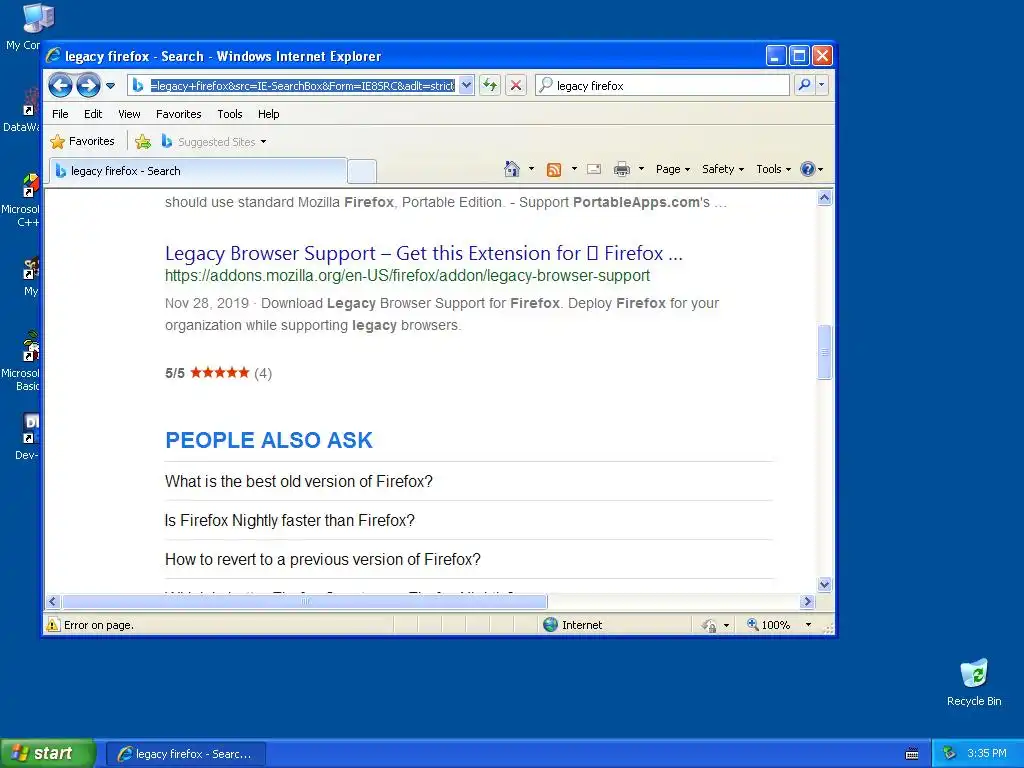Open the Page command bar menu

pos(673,169)
